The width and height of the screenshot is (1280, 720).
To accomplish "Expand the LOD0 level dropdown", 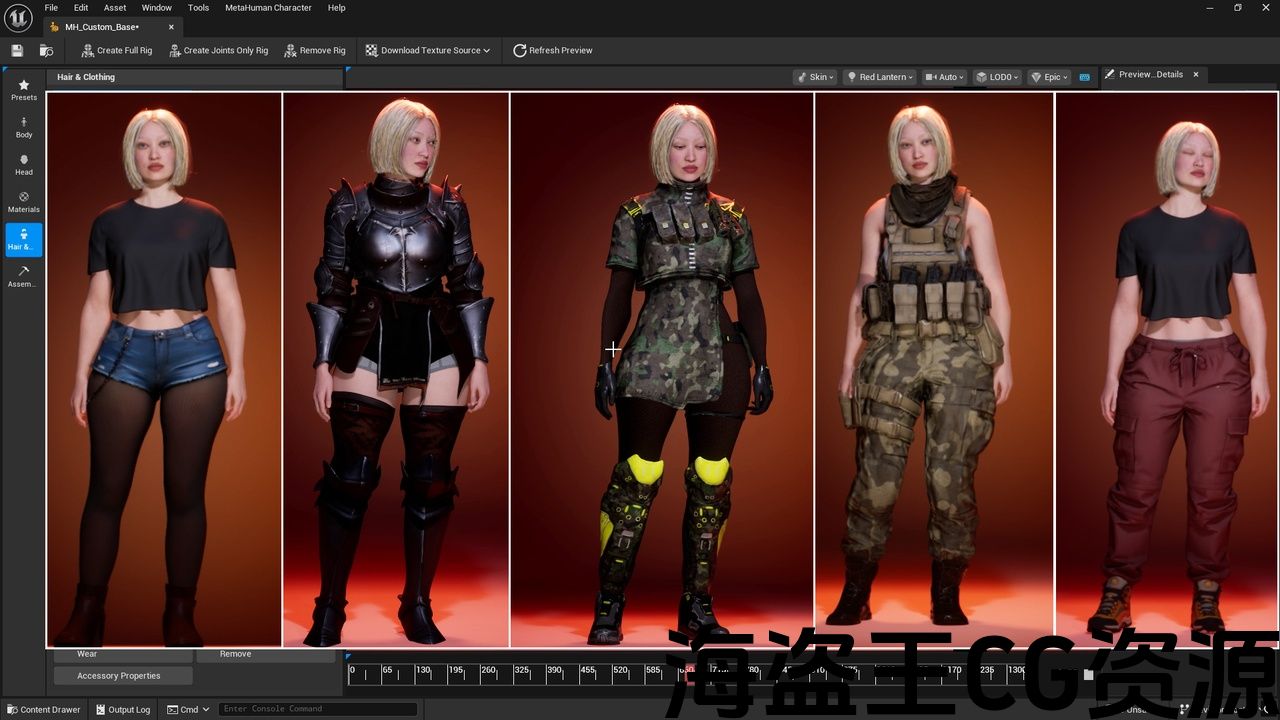I will point(996,77).
